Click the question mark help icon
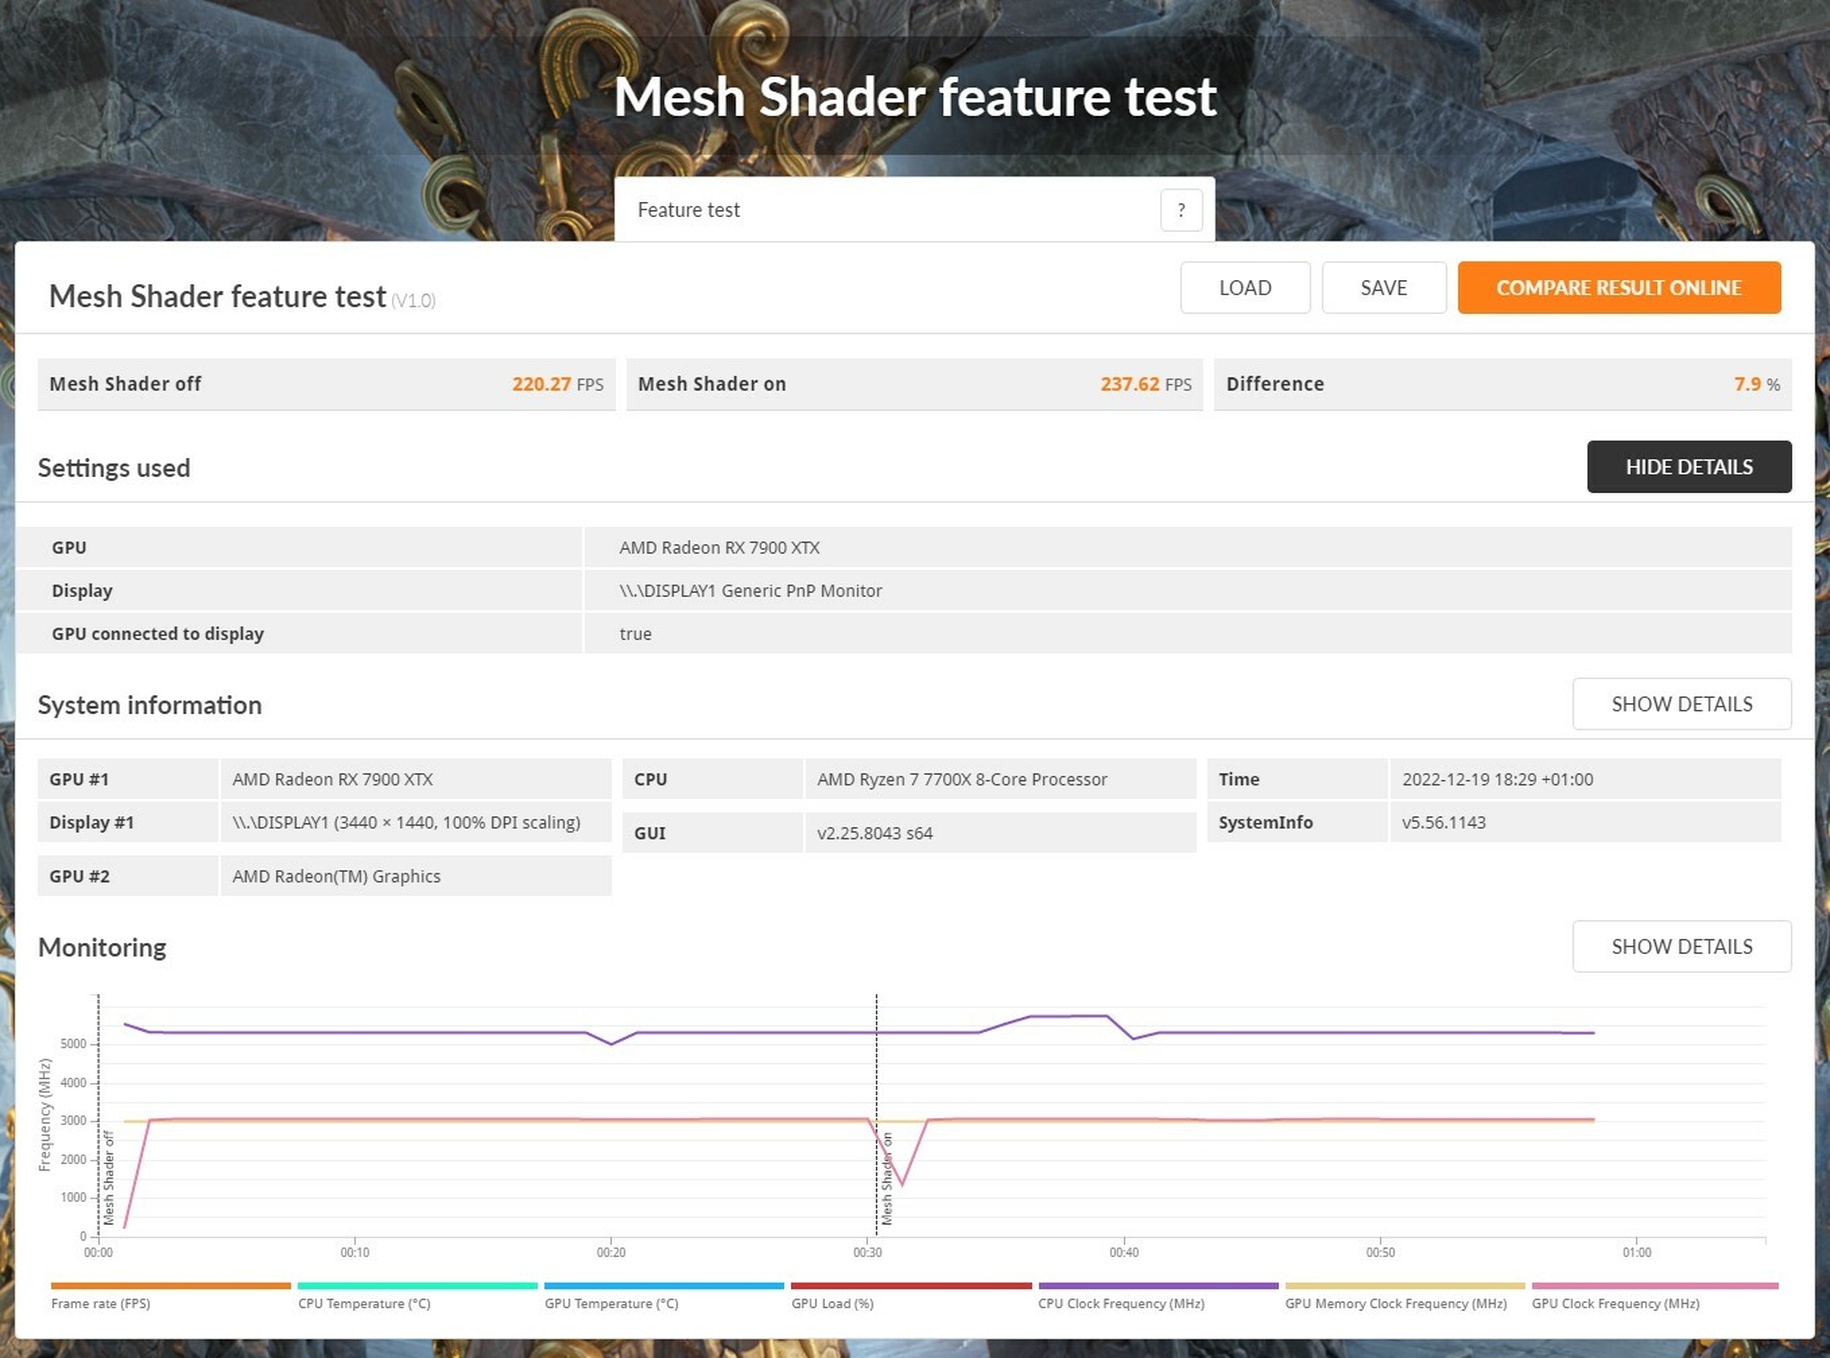The width and height of the screenshot is (1830, 1358). (1181, 210)
